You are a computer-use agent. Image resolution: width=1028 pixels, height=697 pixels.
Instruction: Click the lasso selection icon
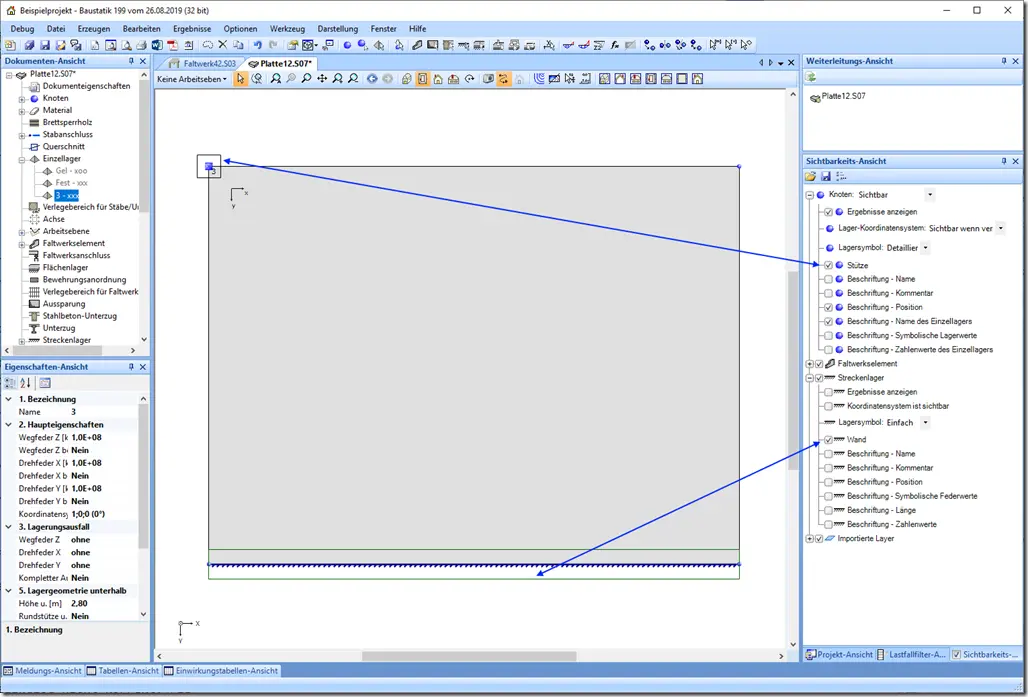pos(207,45)
